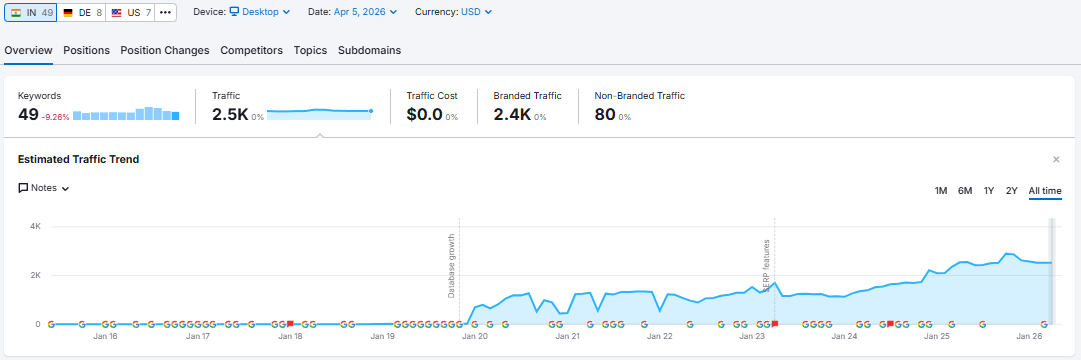
Task: Click the last Google update icon near Jan 26
Action: (1044, 323)
